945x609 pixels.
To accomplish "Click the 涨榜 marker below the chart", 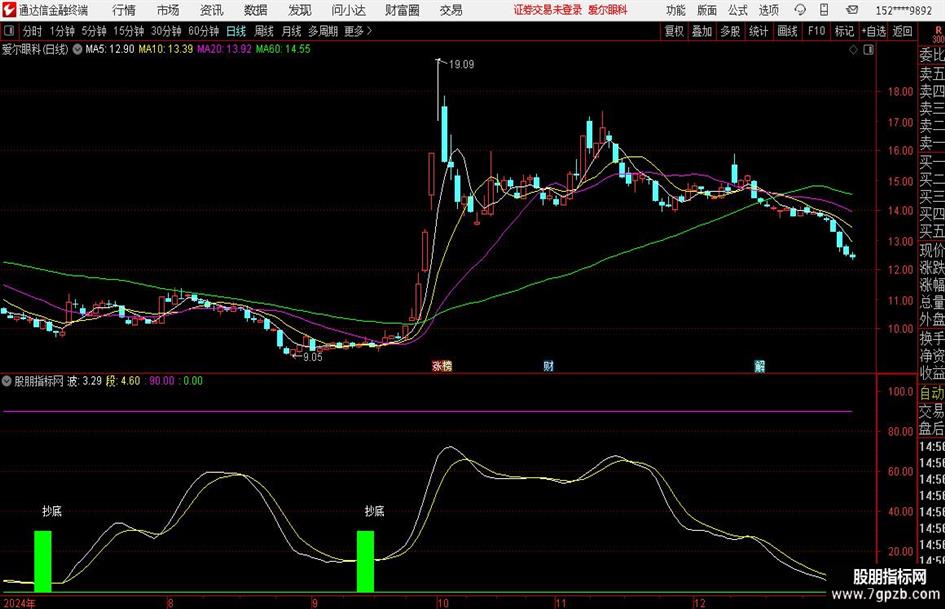I will click(x=442, y=366).
